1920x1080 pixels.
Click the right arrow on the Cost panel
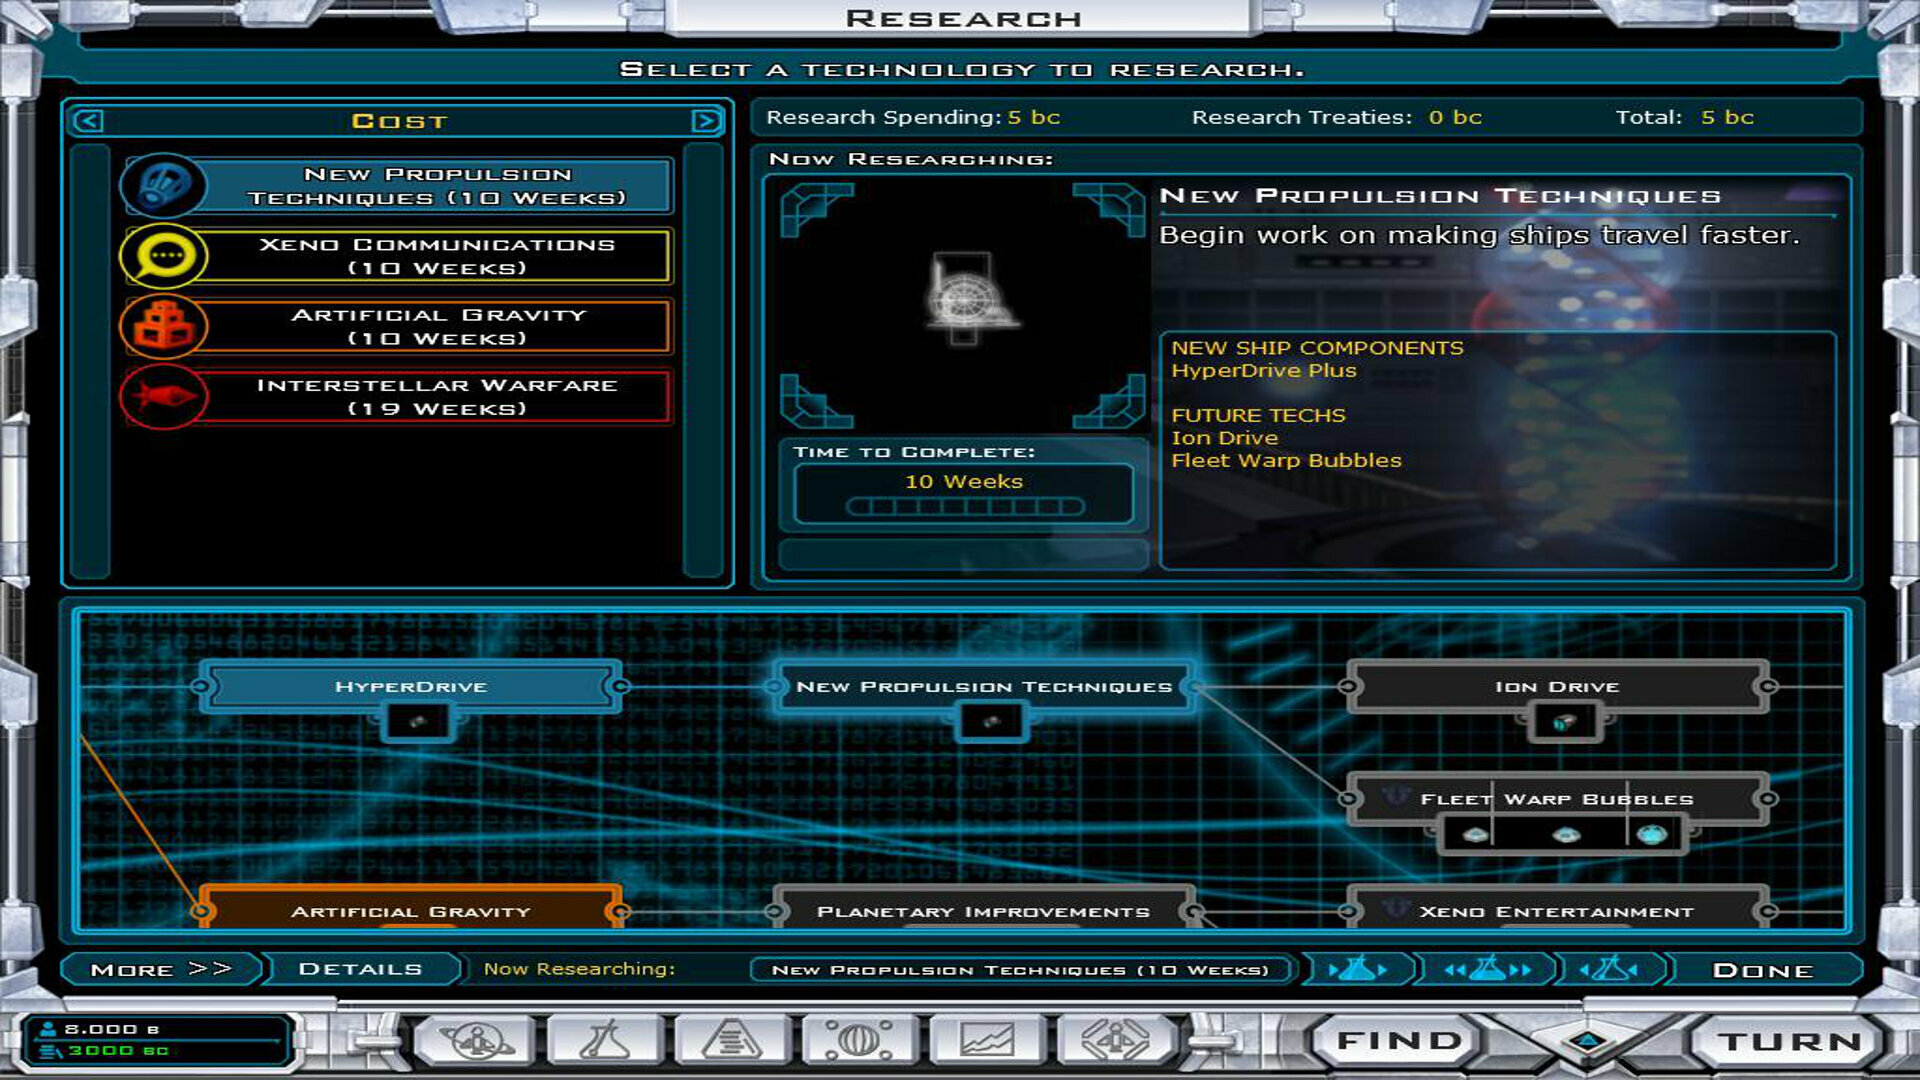708,120
